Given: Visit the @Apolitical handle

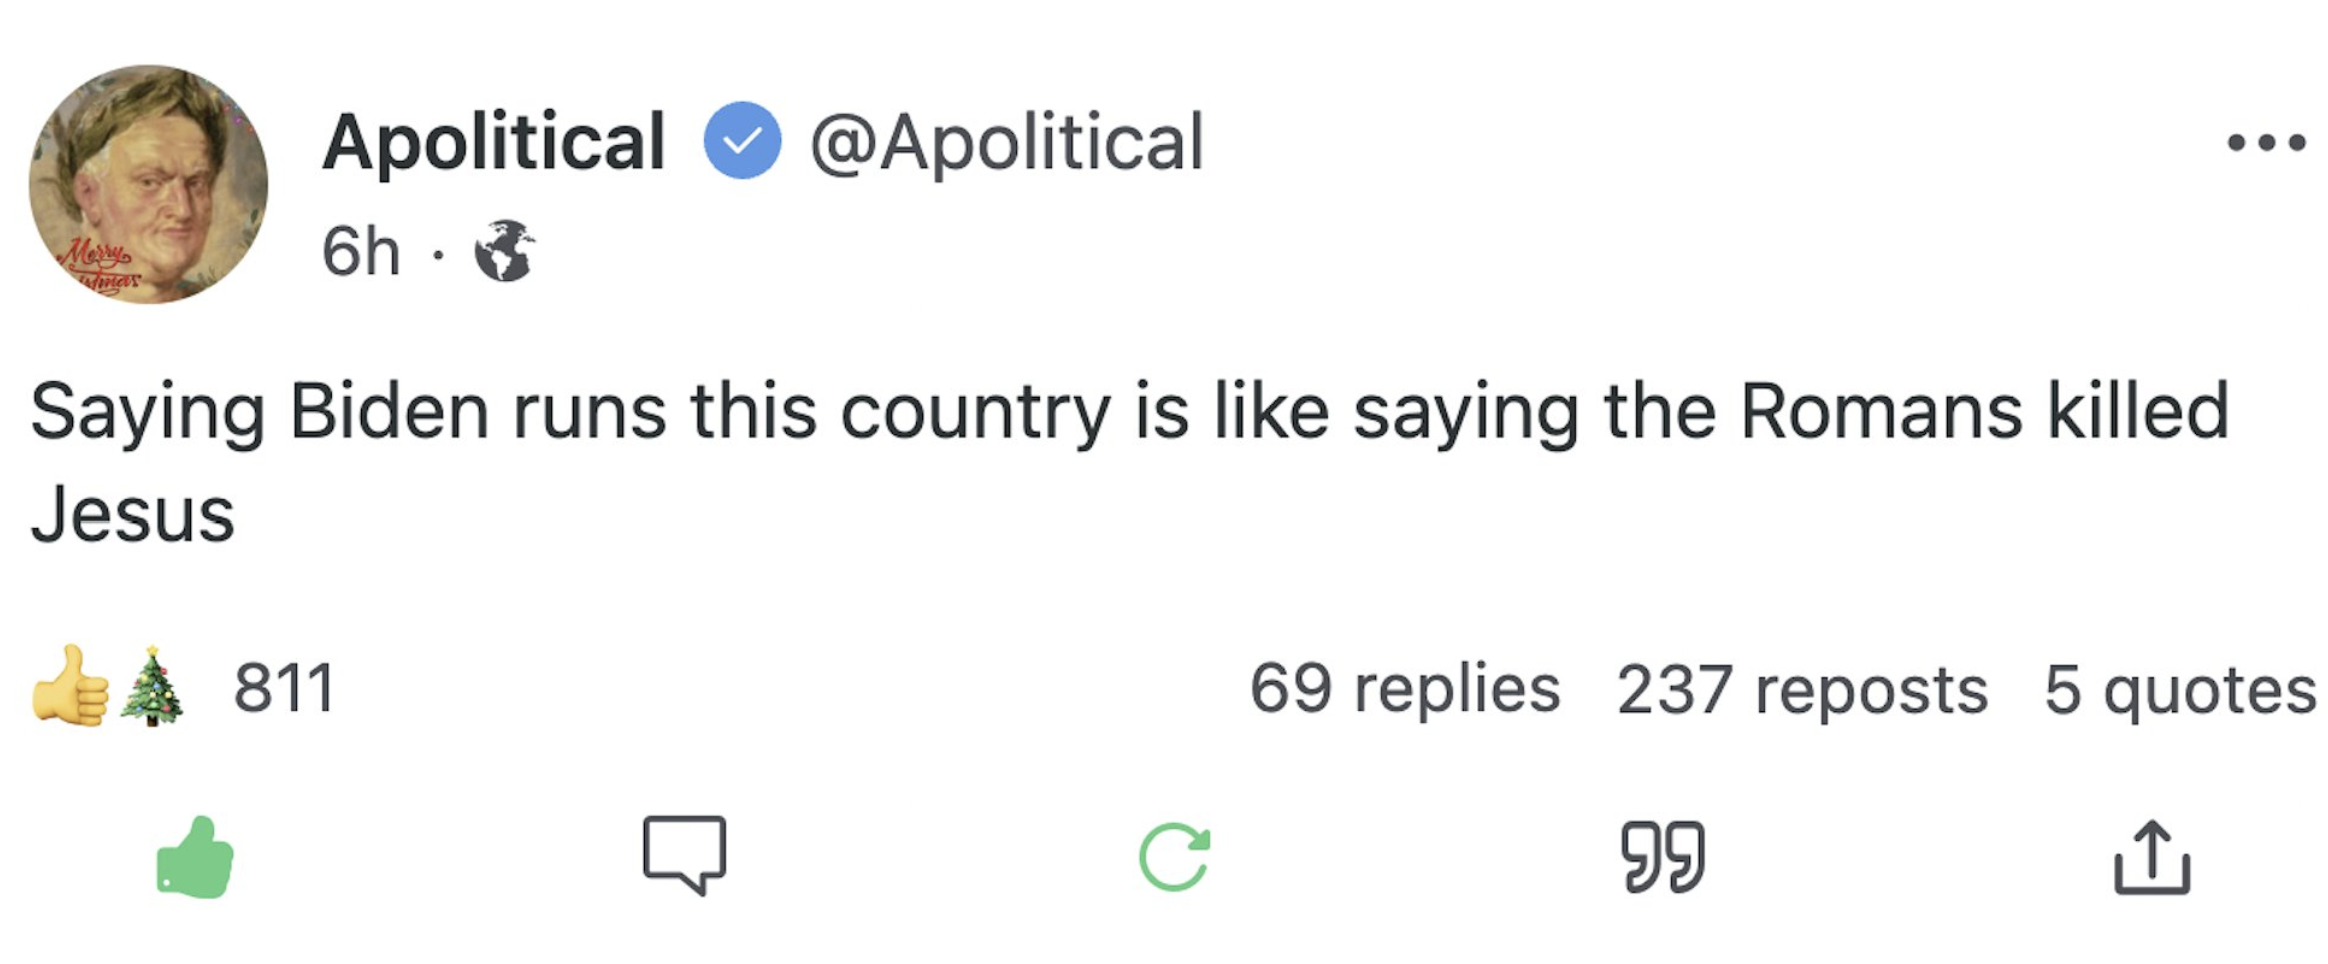Looking at the screenshot, I should [x=1006, y=142].
